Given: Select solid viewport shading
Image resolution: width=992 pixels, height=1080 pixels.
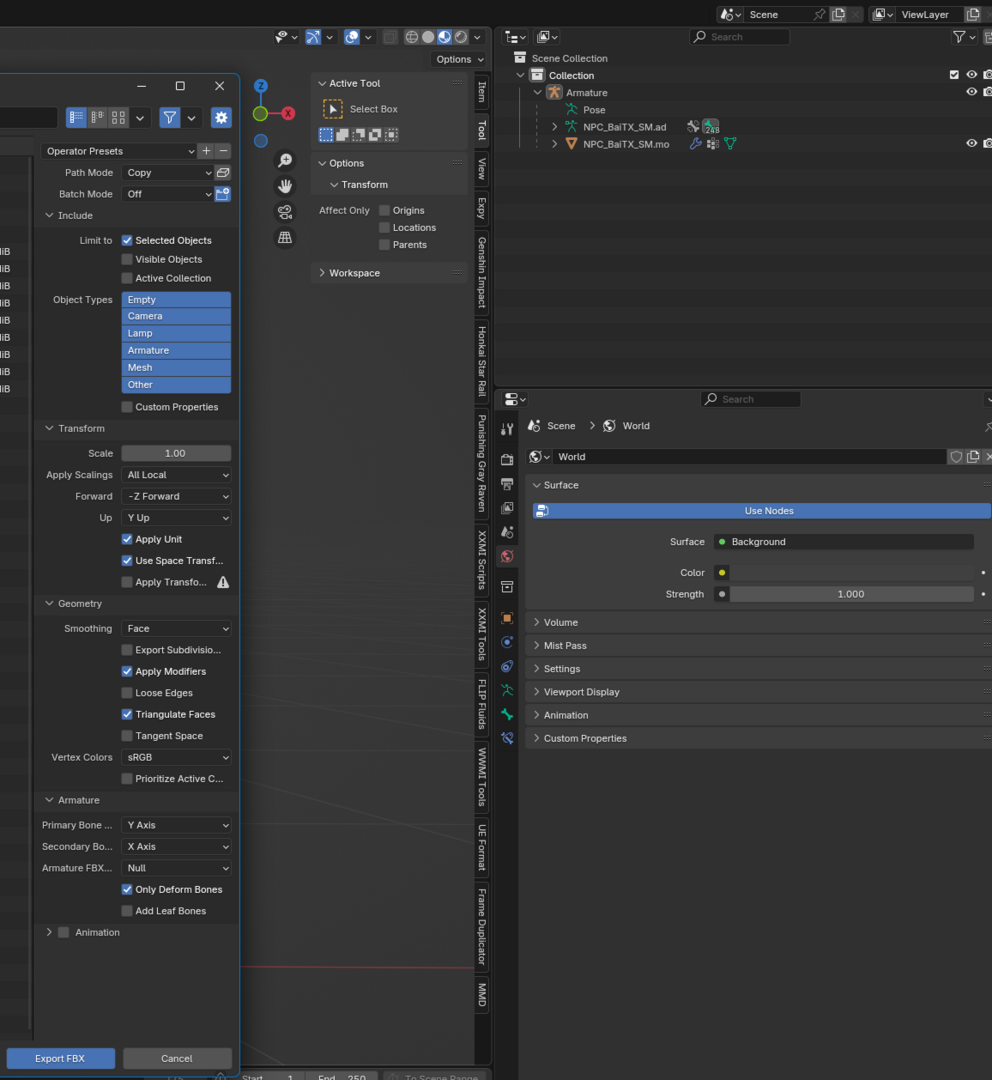Looking at the screenshot, I should [428, 37].
